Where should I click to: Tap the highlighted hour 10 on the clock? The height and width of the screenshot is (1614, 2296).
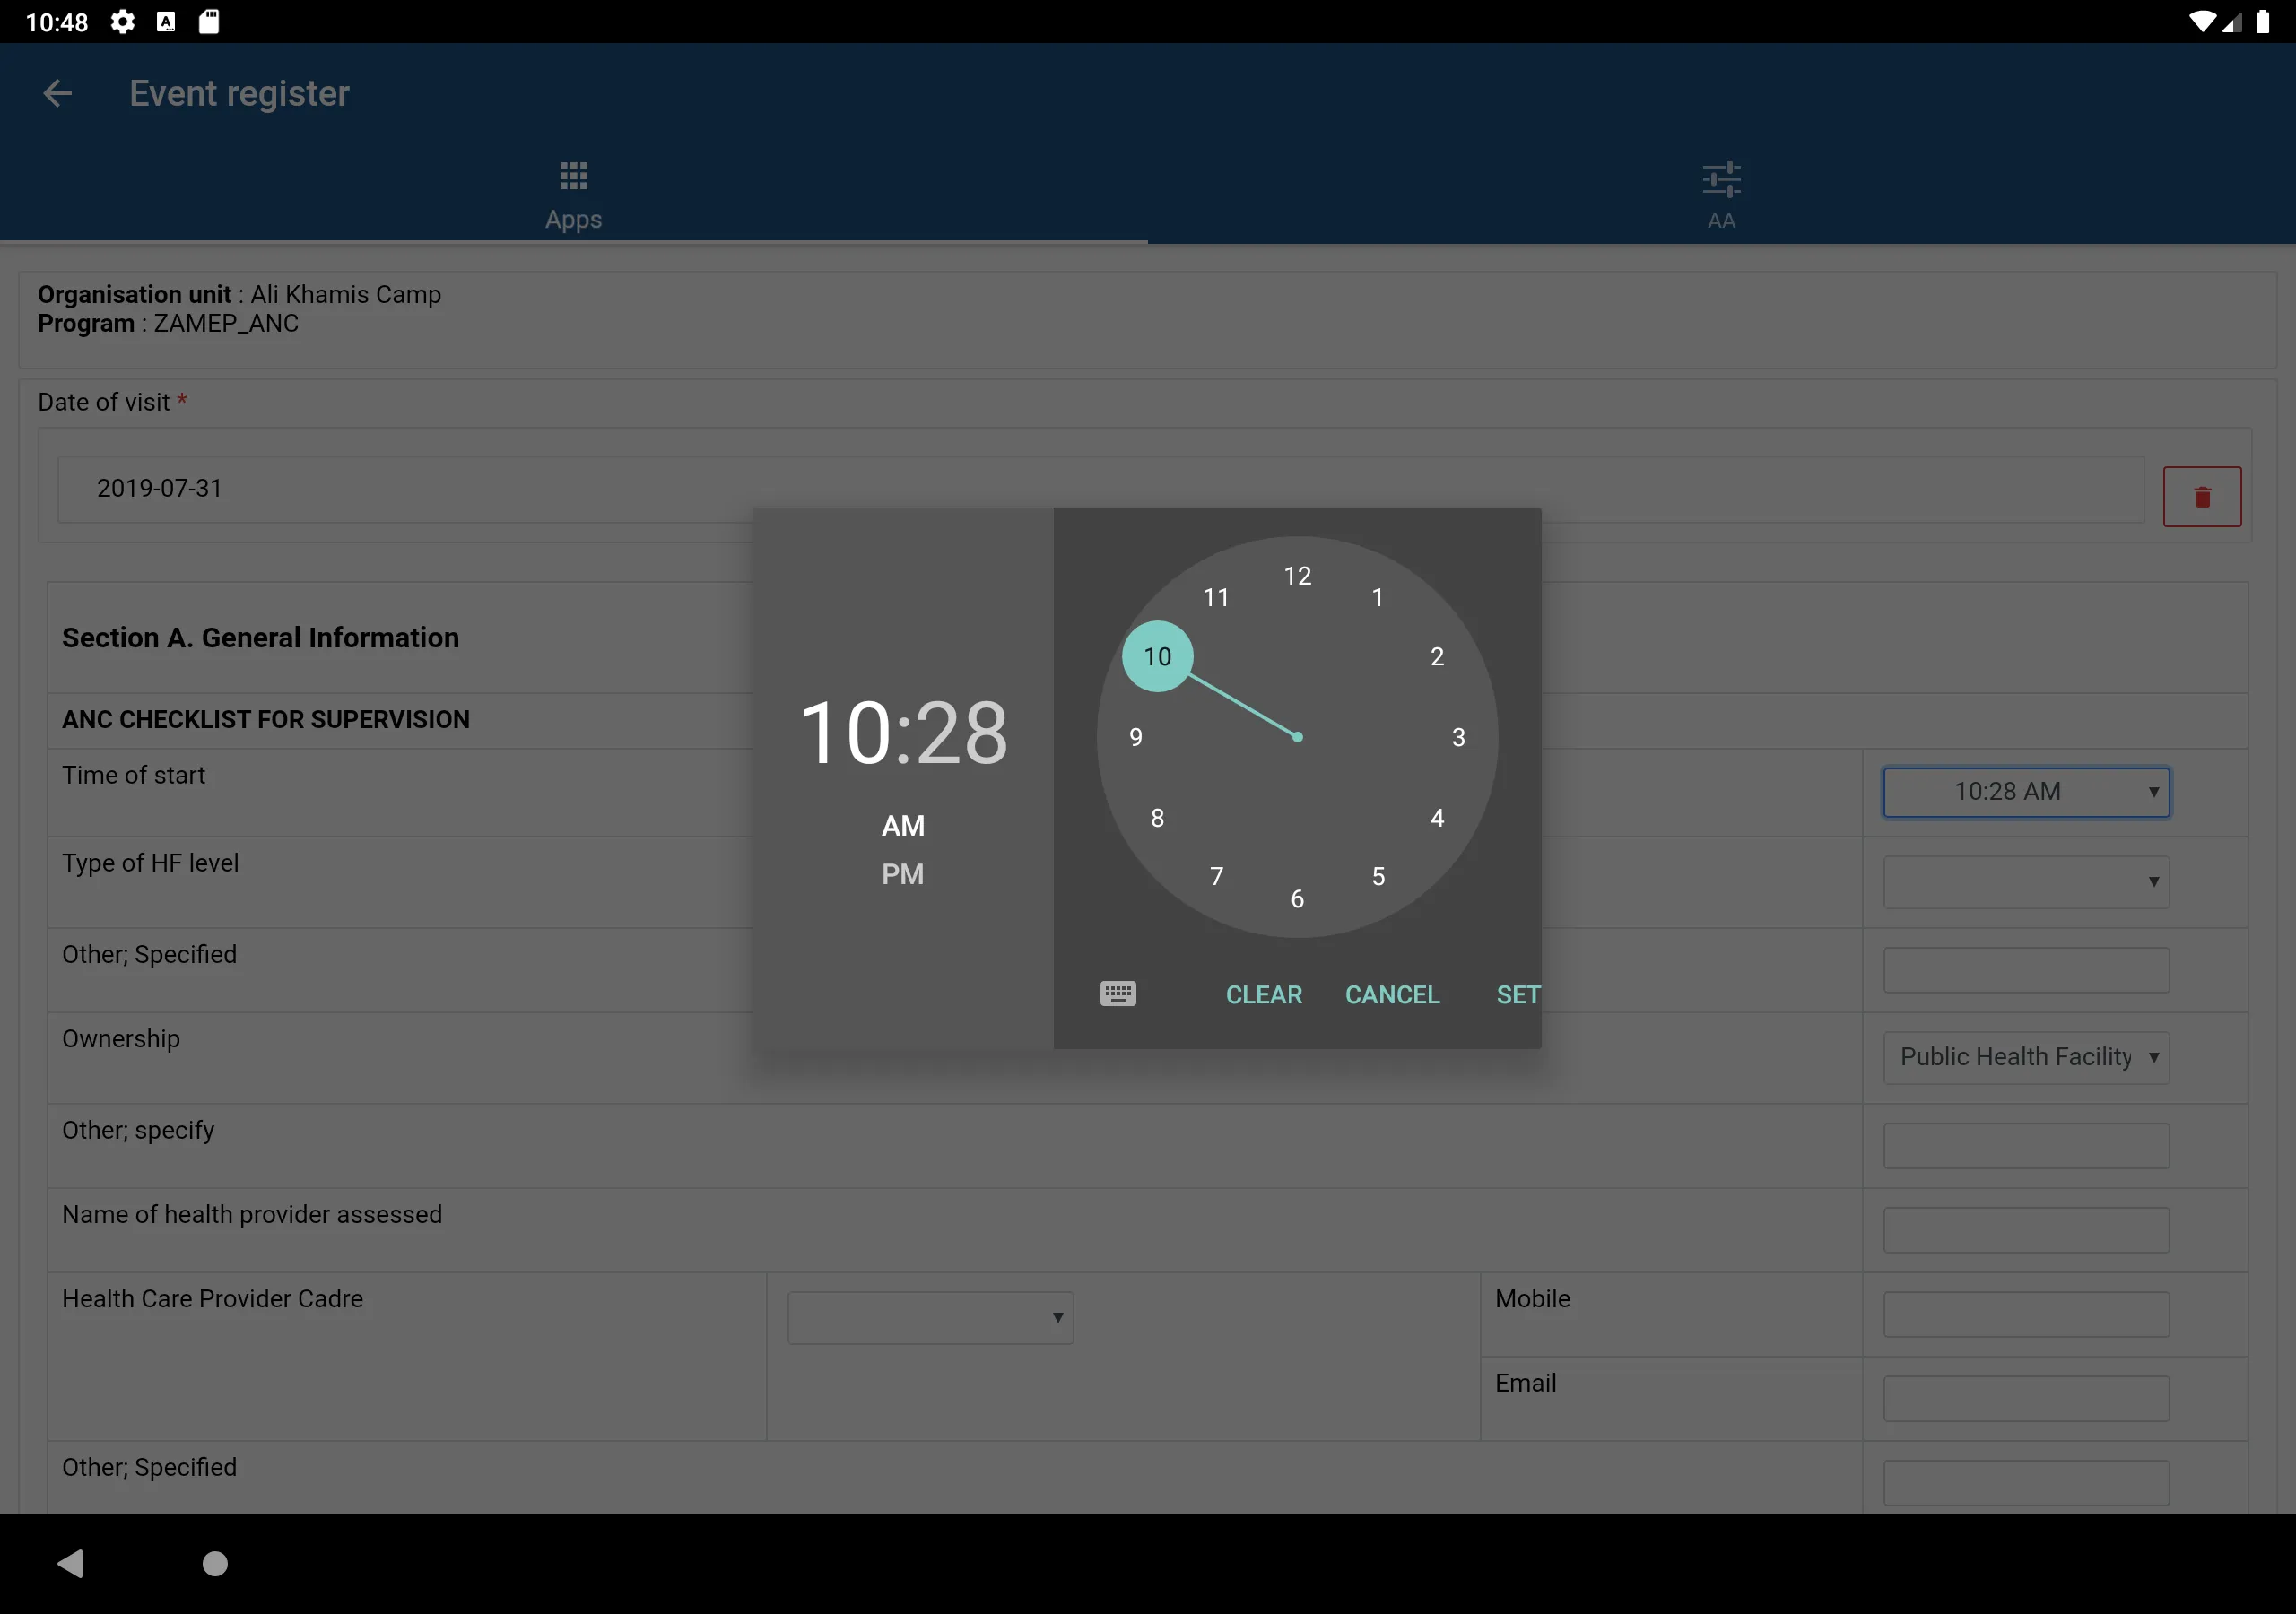[1157, 656]
